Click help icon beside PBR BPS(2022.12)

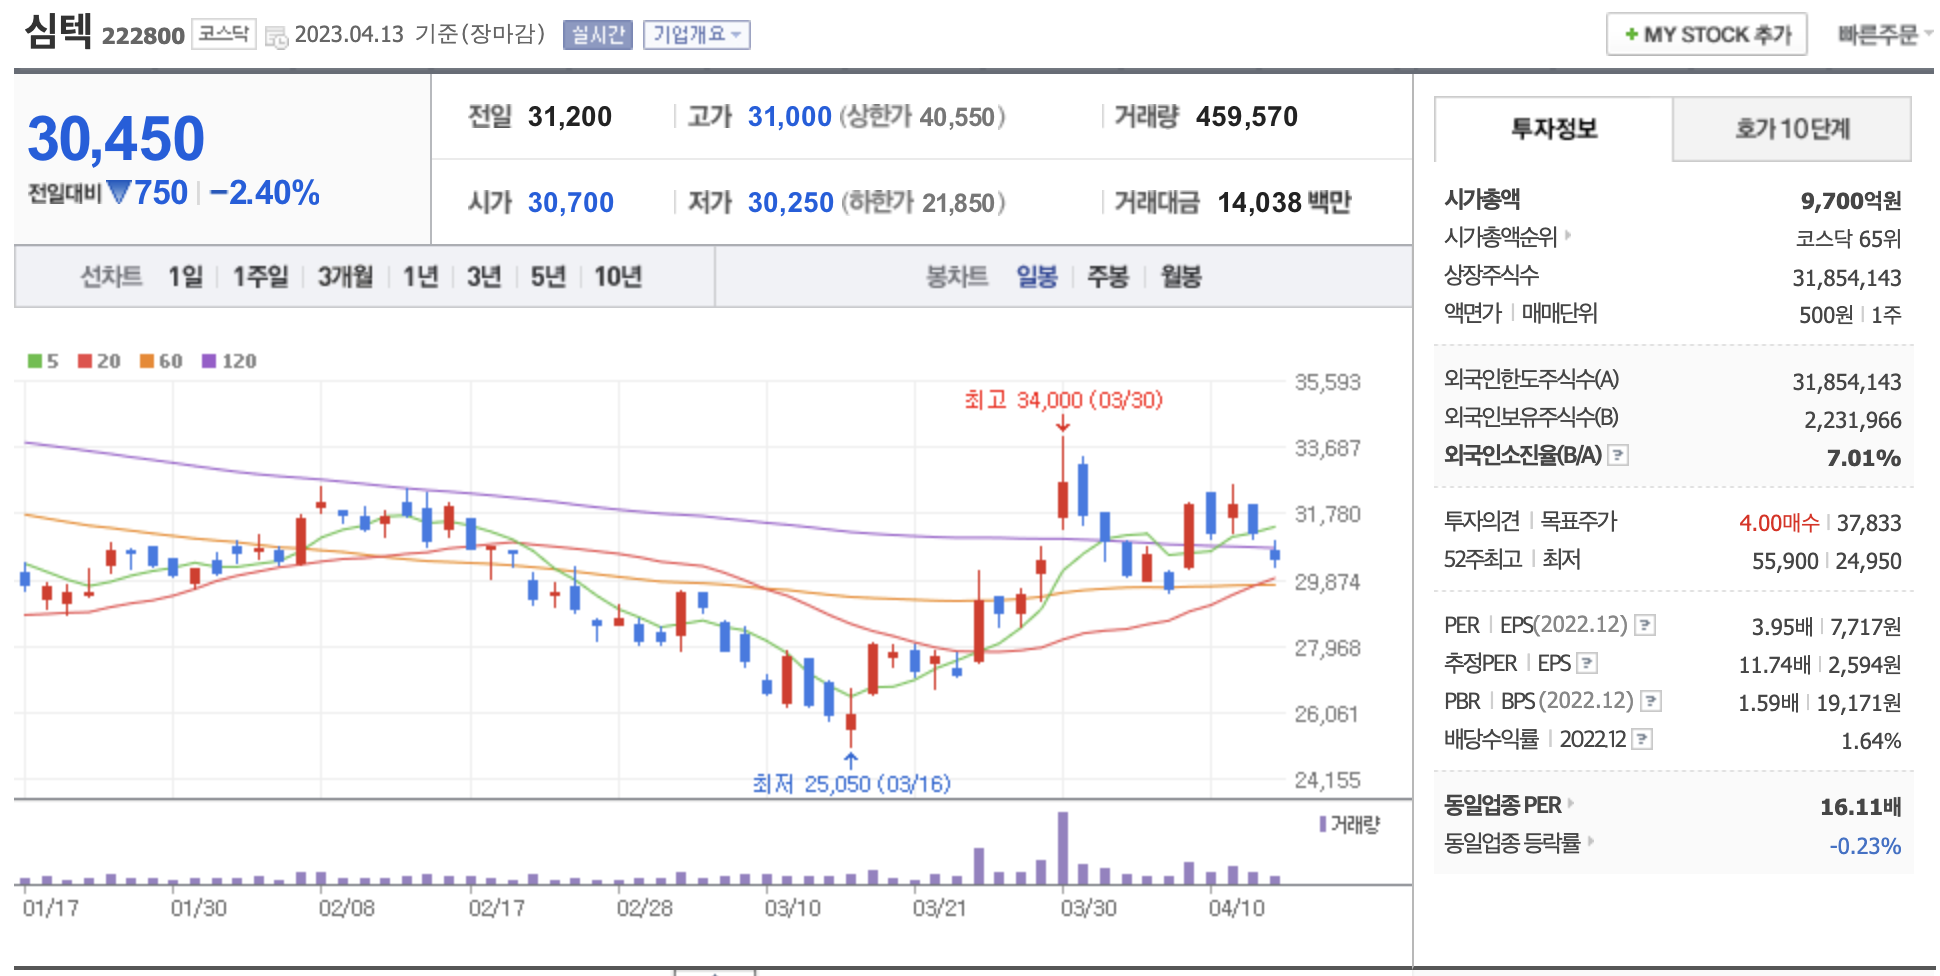click(1651, 702)
